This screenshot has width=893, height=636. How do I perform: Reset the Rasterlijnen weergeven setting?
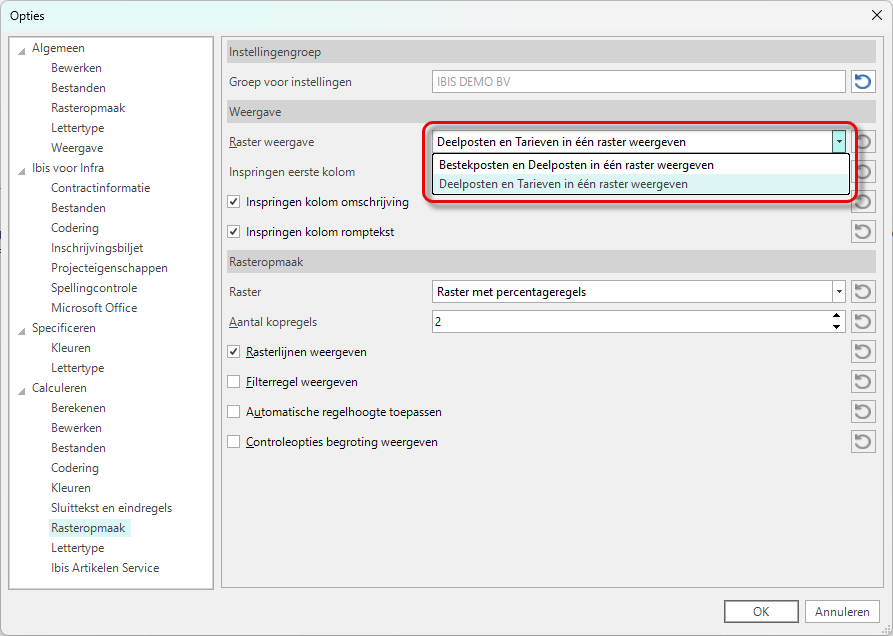(862, 352)
